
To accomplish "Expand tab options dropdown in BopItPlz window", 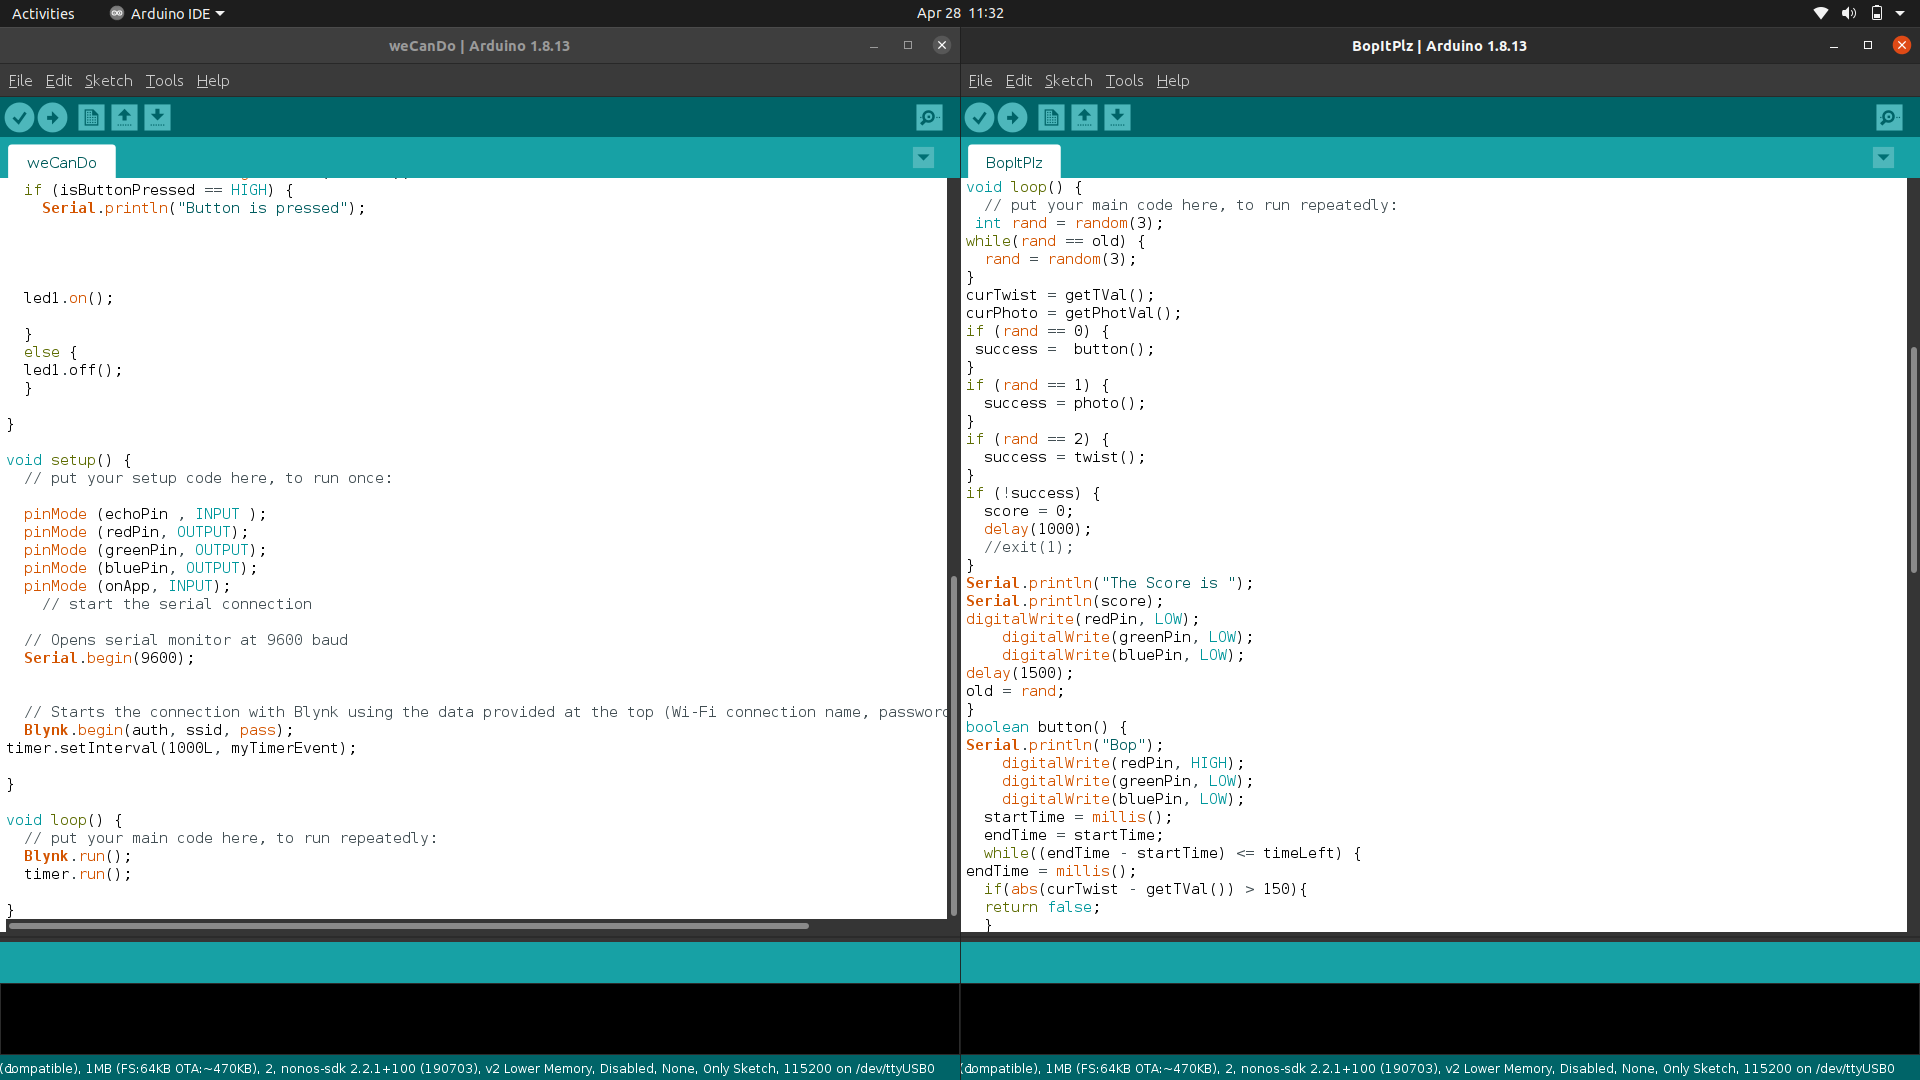I will 1883,158.
